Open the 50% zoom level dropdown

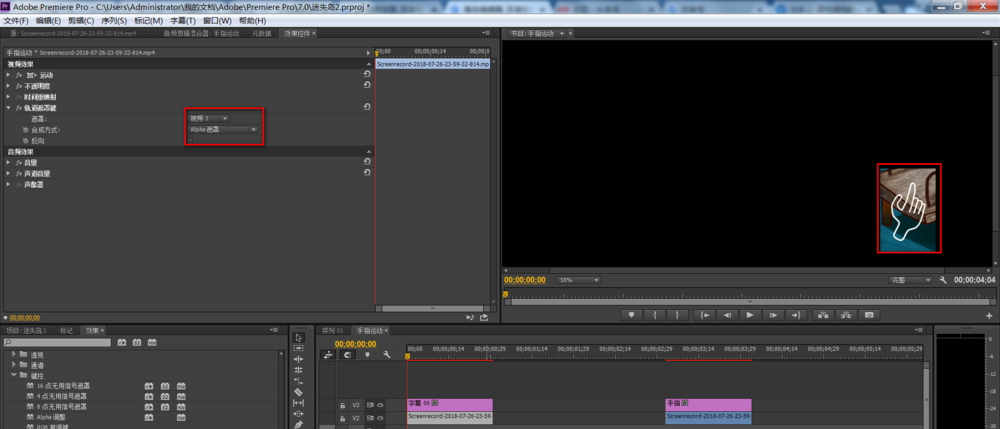(578, 280)
